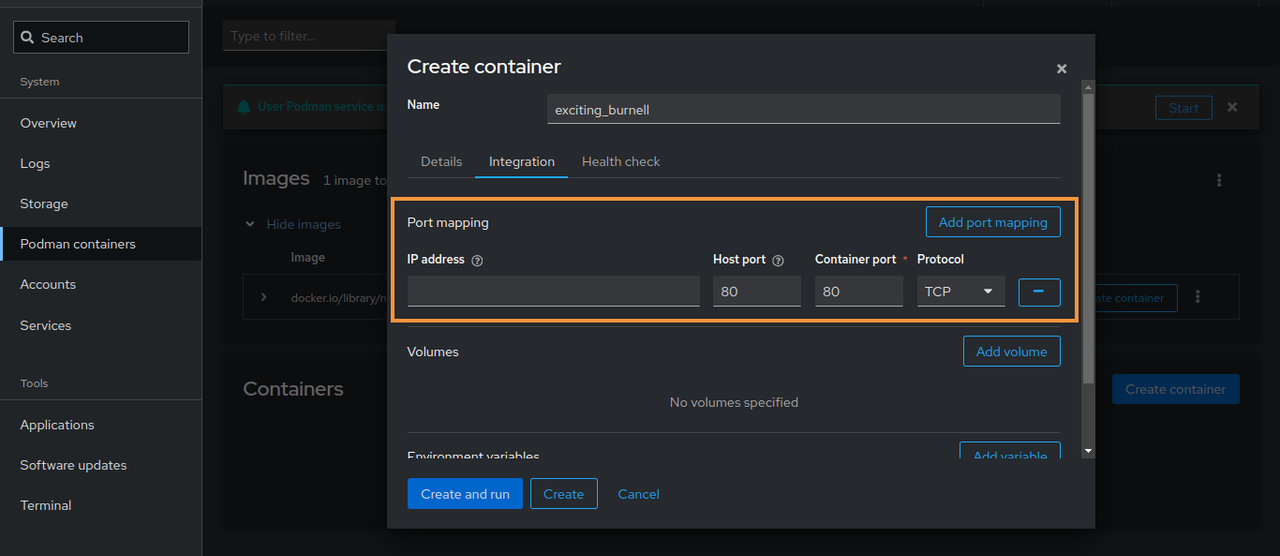
Task: Click the Host port help icon
Action: 778,260
